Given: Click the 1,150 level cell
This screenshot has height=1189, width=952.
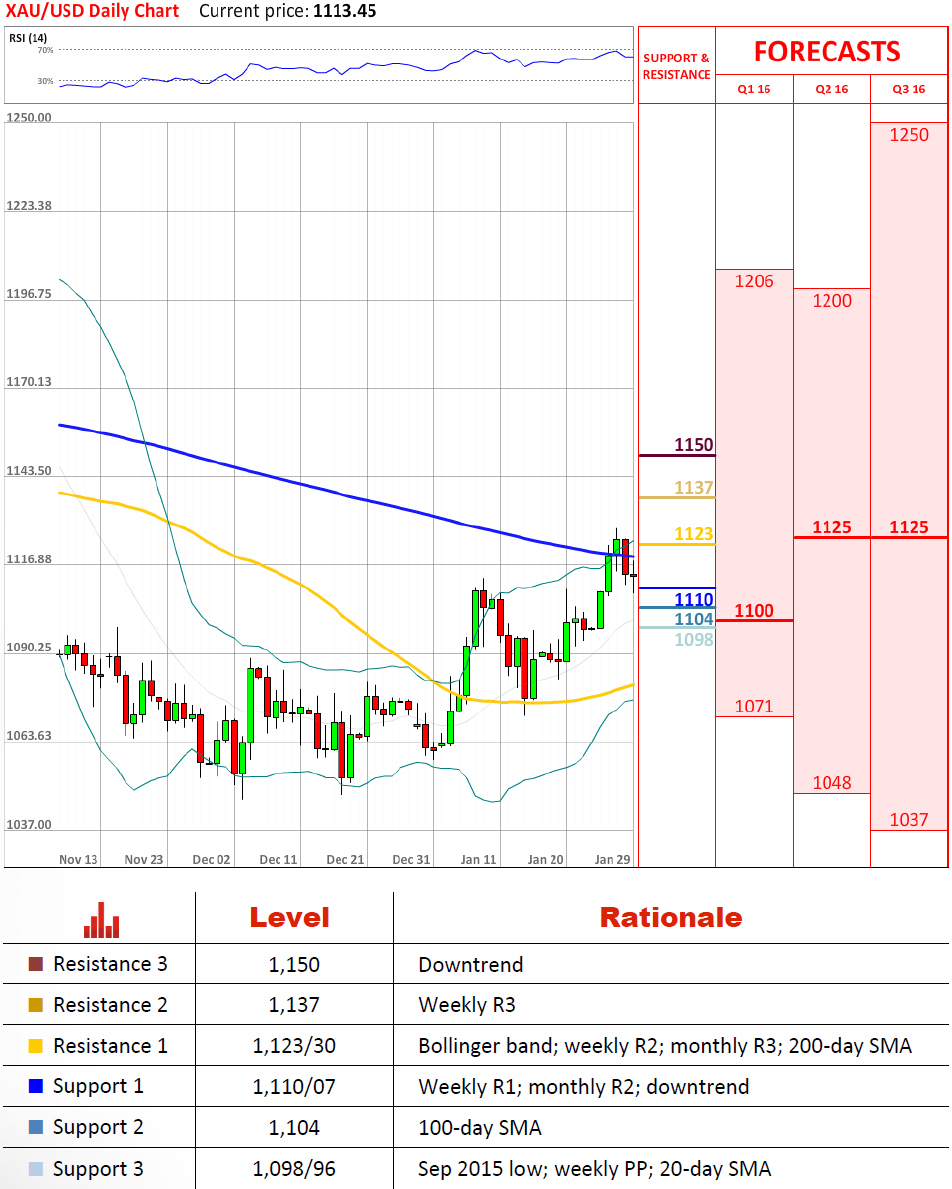Looking at the screenshot, I should [294, 965].
